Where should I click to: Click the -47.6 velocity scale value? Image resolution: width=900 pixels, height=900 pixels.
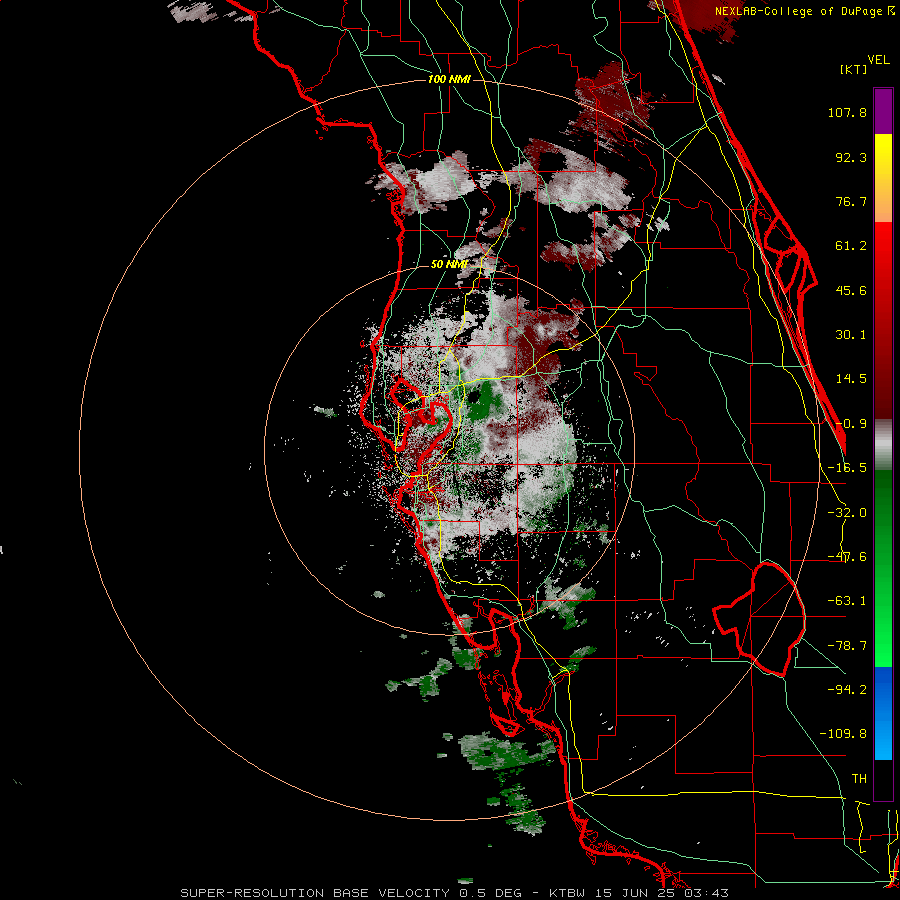[847, 557]
